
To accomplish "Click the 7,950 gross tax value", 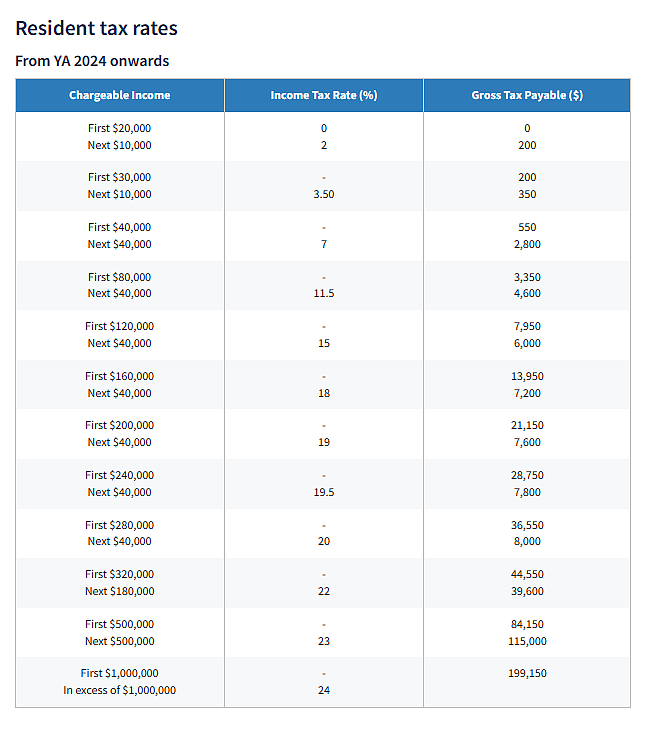I will 527,326.
